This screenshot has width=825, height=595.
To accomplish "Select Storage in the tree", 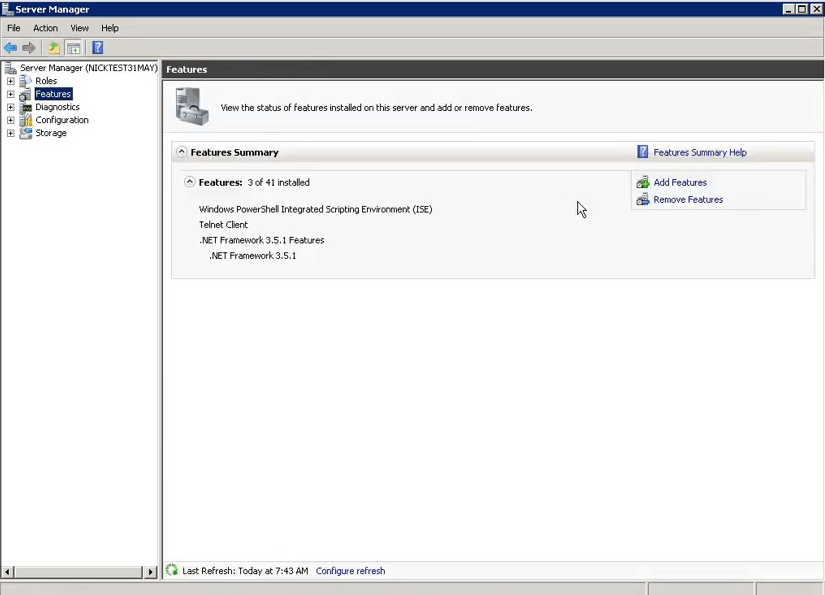I will tap(51, 133).
